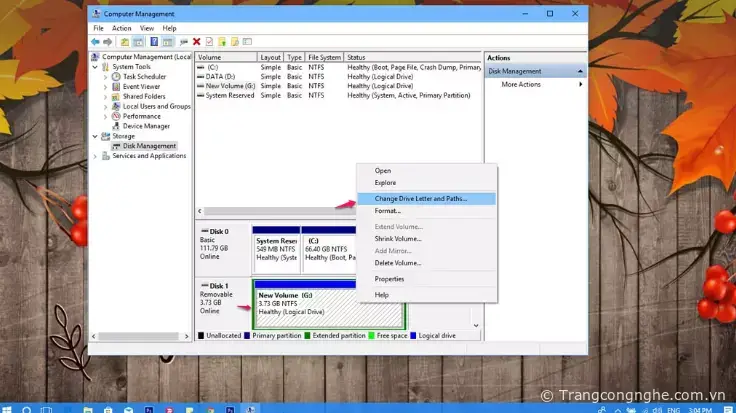Click More Actions in Actions pane
The height and width of the screenshot is (413, 736).
tap(523, 84)
